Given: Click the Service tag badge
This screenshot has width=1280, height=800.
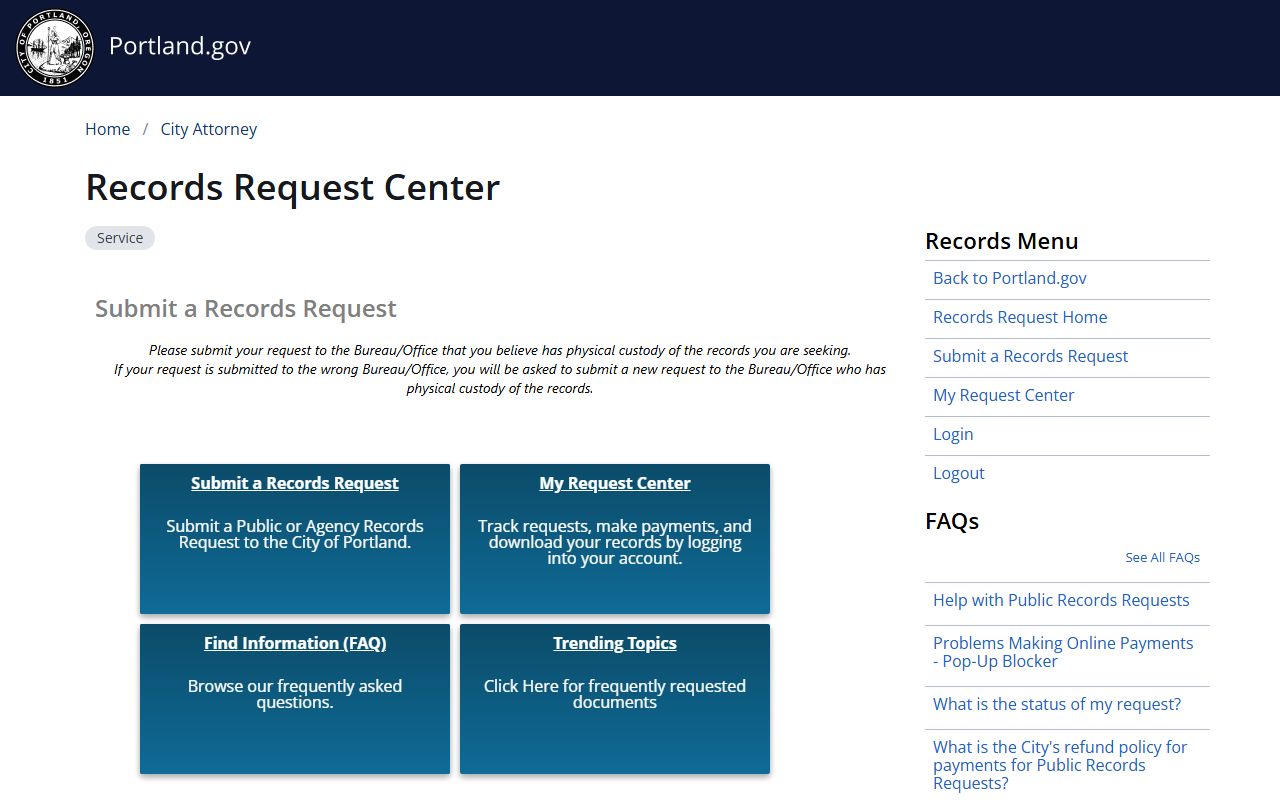Looking at the screenshot, I should (x=120, y=238).
